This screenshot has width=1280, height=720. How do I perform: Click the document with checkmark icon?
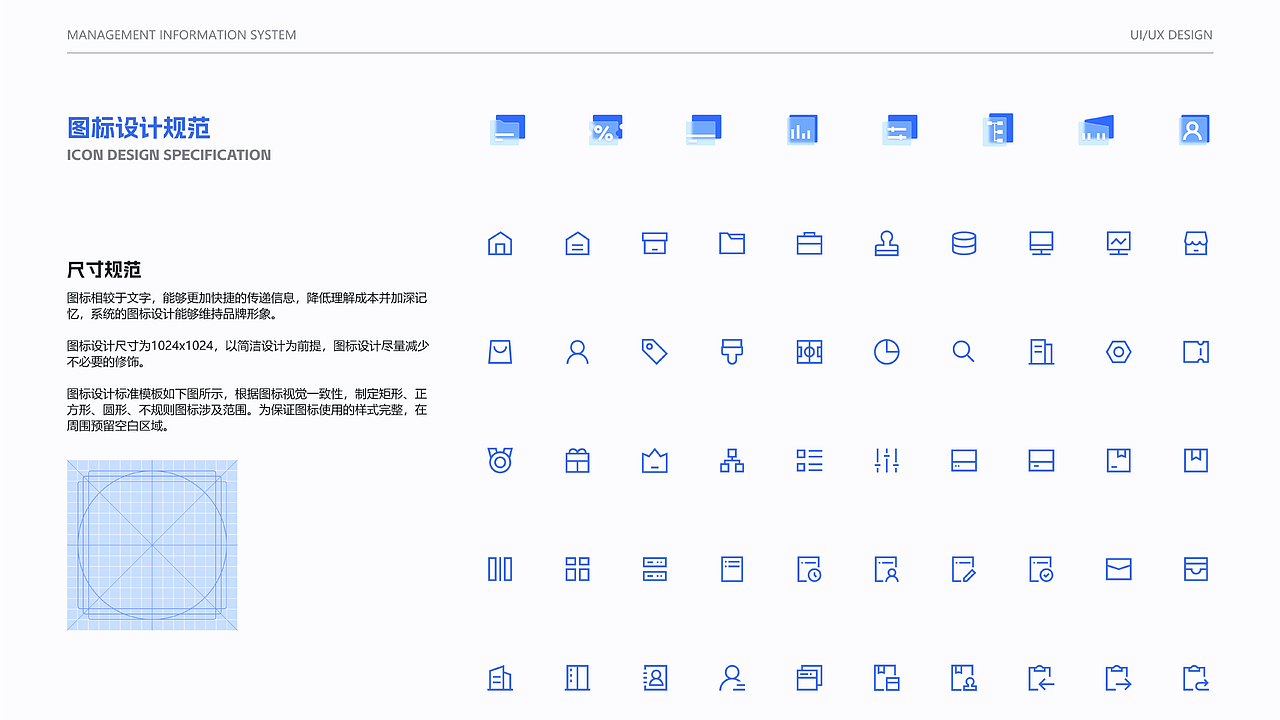click(1041, 569)
